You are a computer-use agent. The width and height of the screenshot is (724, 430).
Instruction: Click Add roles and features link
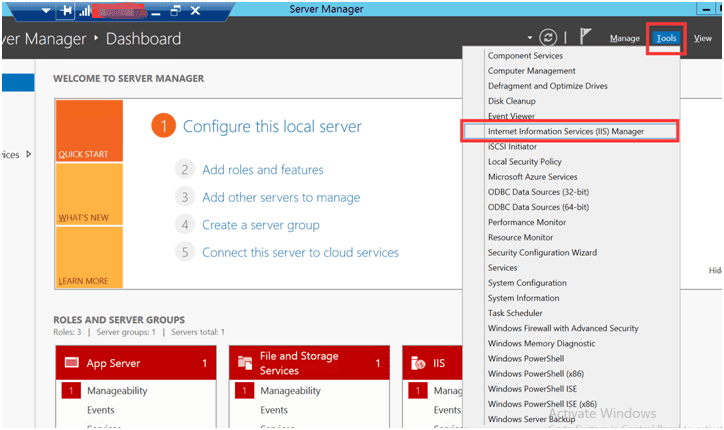click(x=262, y=170)
